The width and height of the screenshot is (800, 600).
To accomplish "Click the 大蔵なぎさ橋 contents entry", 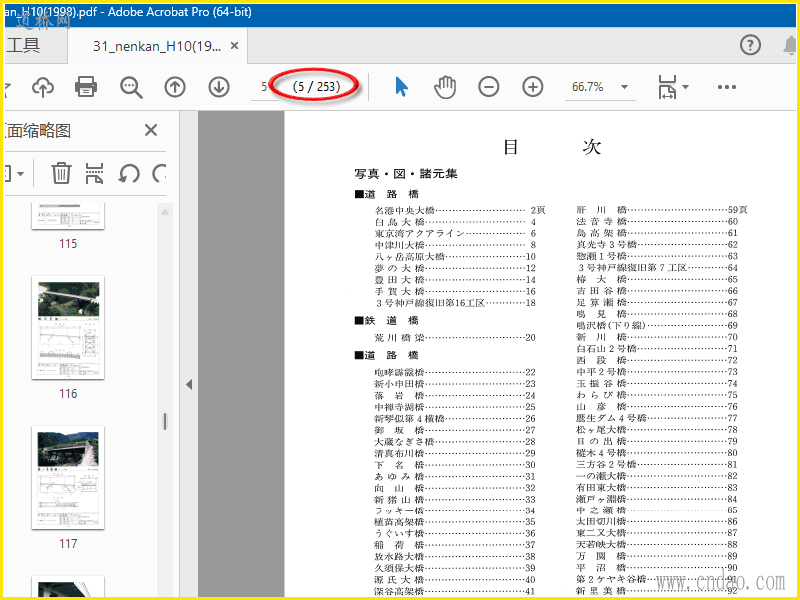I will 455,442.
